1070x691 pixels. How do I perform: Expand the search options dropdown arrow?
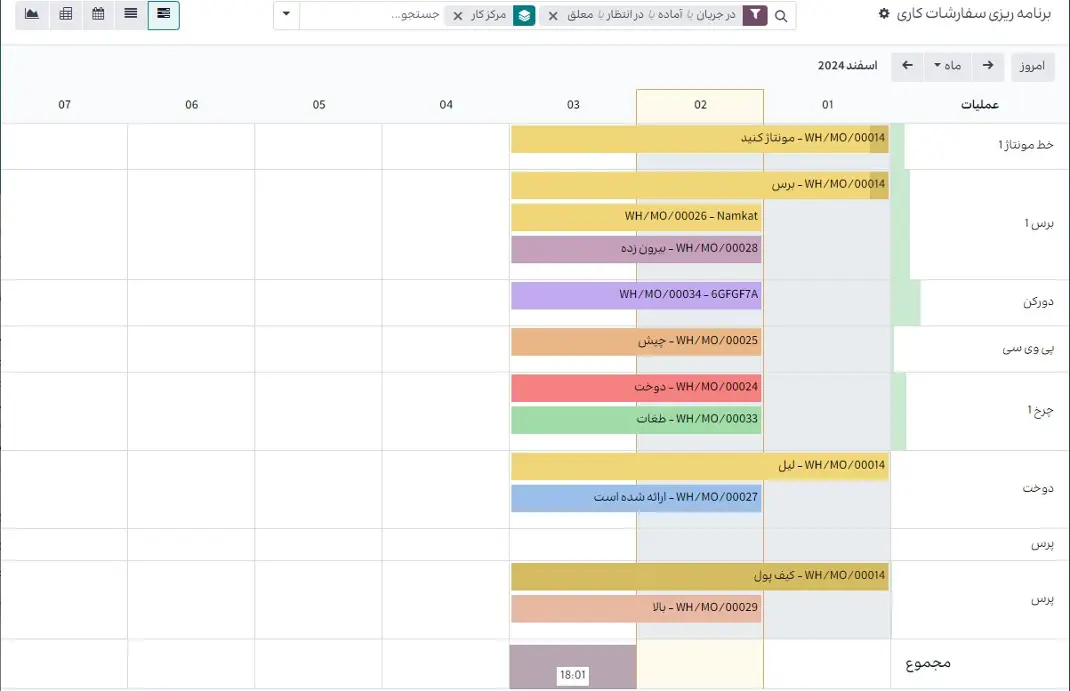click(286, 15)
